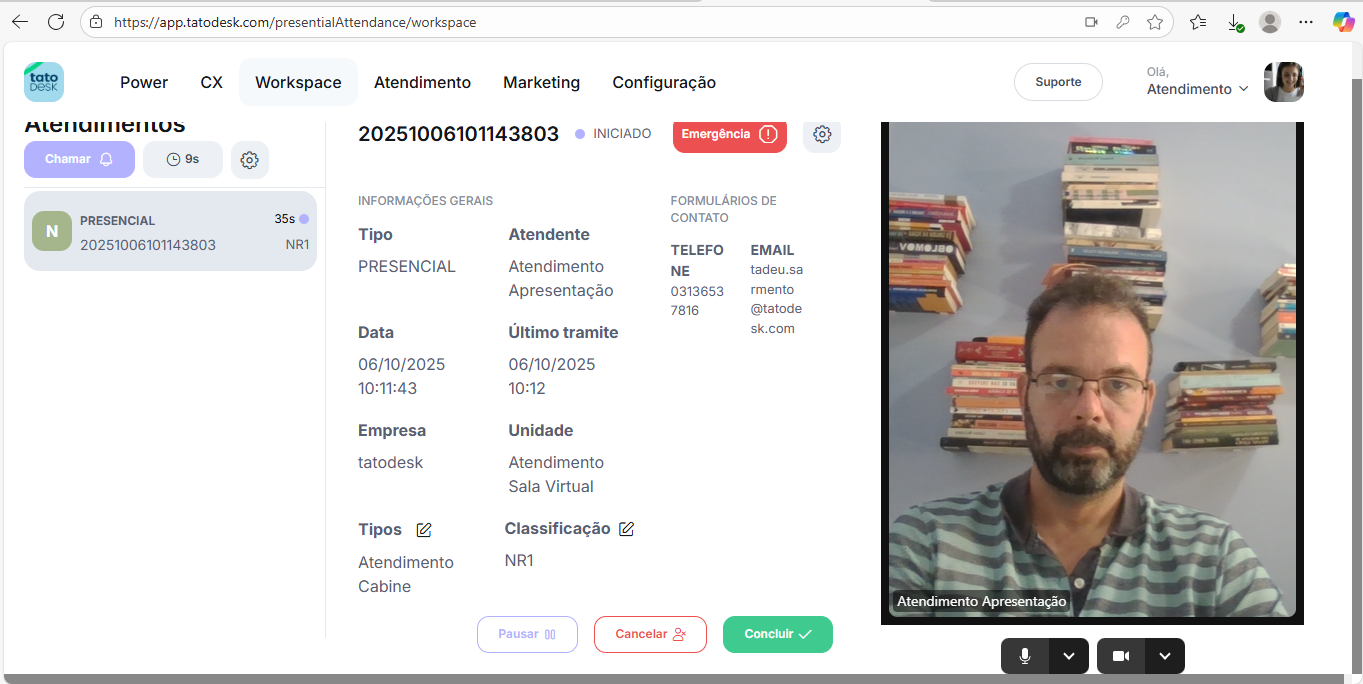Click the browser address bar URL
The width and height of the screenshot is (1363, 684).
click(295, 22)
